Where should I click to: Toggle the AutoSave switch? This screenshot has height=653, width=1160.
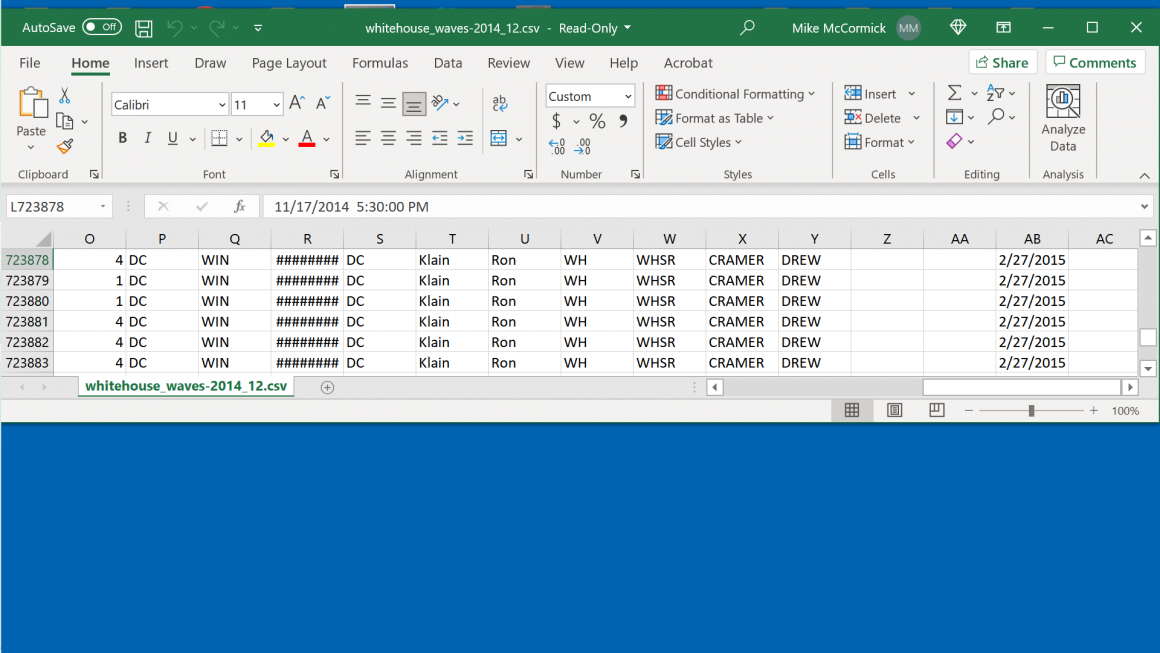tap(101, 28)
